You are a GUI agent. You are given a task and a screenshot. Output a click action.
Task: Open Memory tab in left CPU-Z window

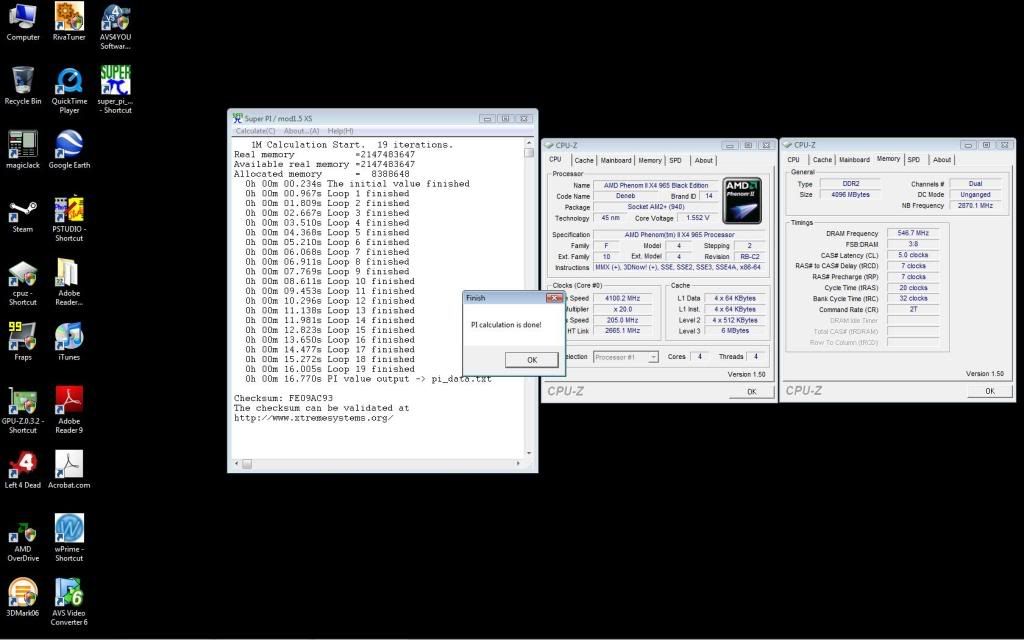coord(650,160)
